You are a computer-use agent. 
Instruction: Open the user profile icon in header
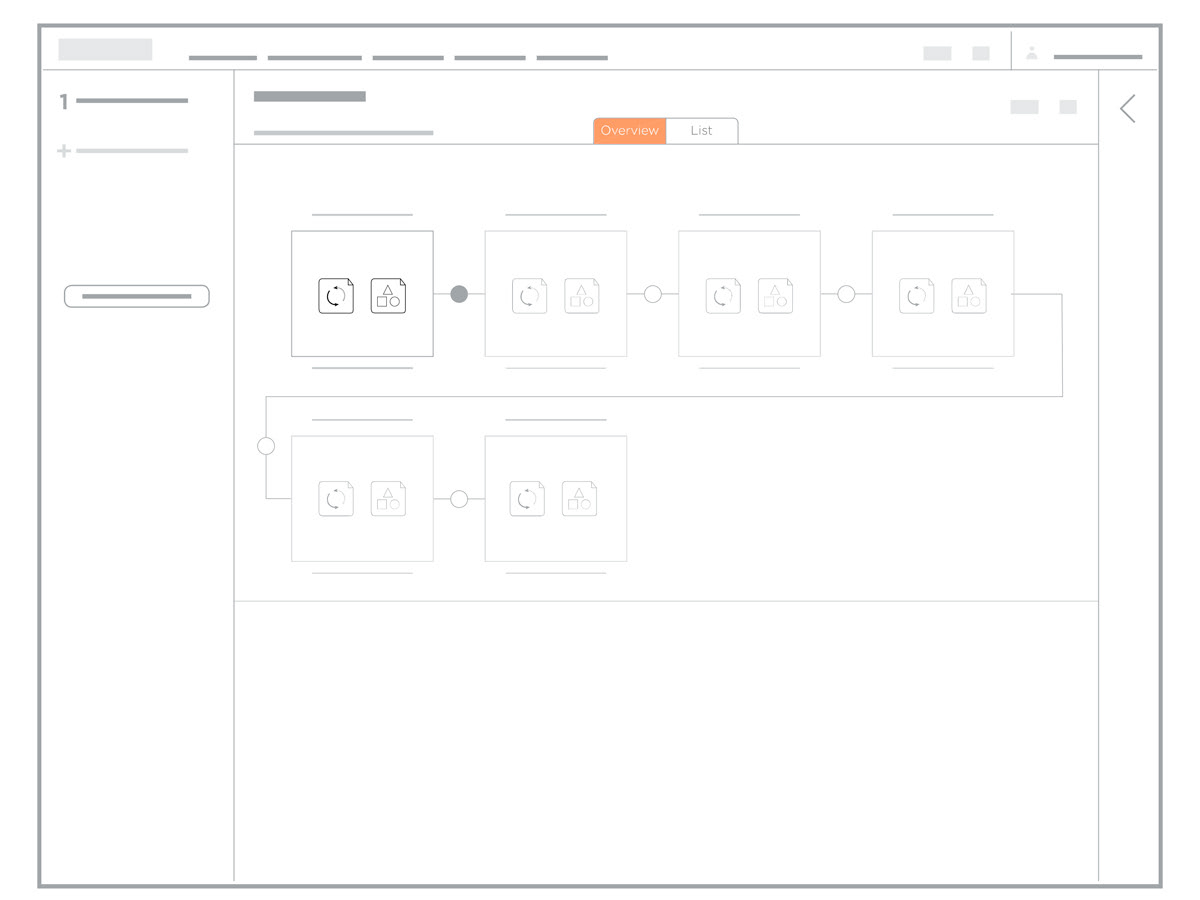tap(1032, 53)
